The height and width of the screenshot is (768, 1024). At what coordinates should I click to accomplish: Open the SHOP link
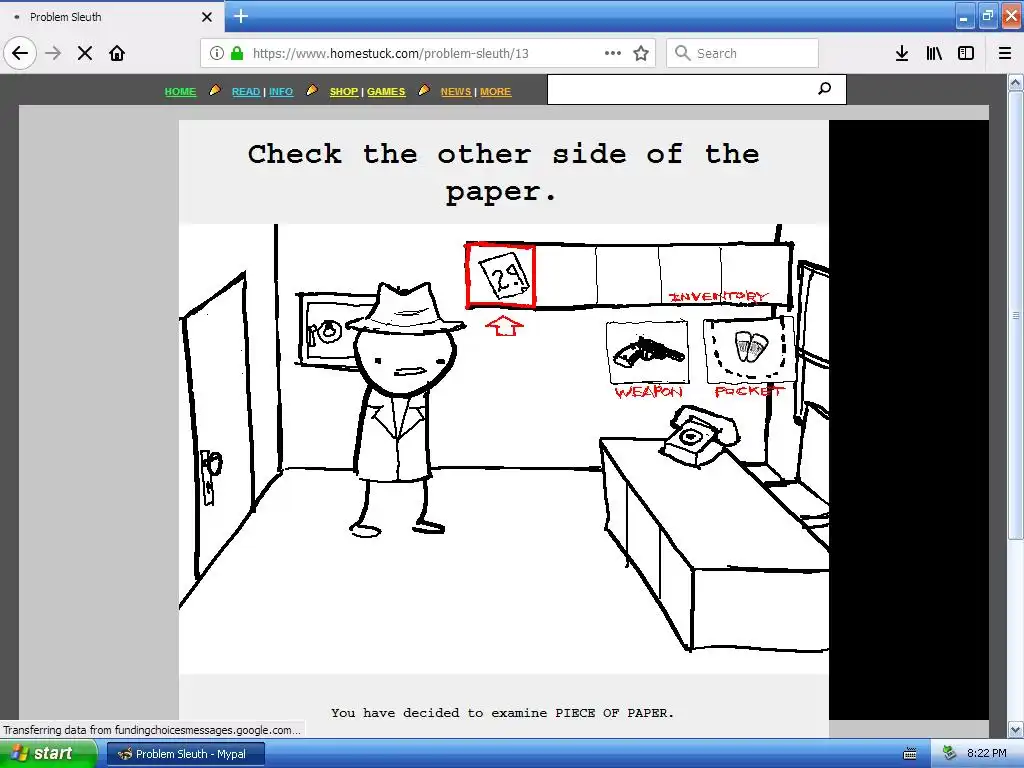coord(344,91)
